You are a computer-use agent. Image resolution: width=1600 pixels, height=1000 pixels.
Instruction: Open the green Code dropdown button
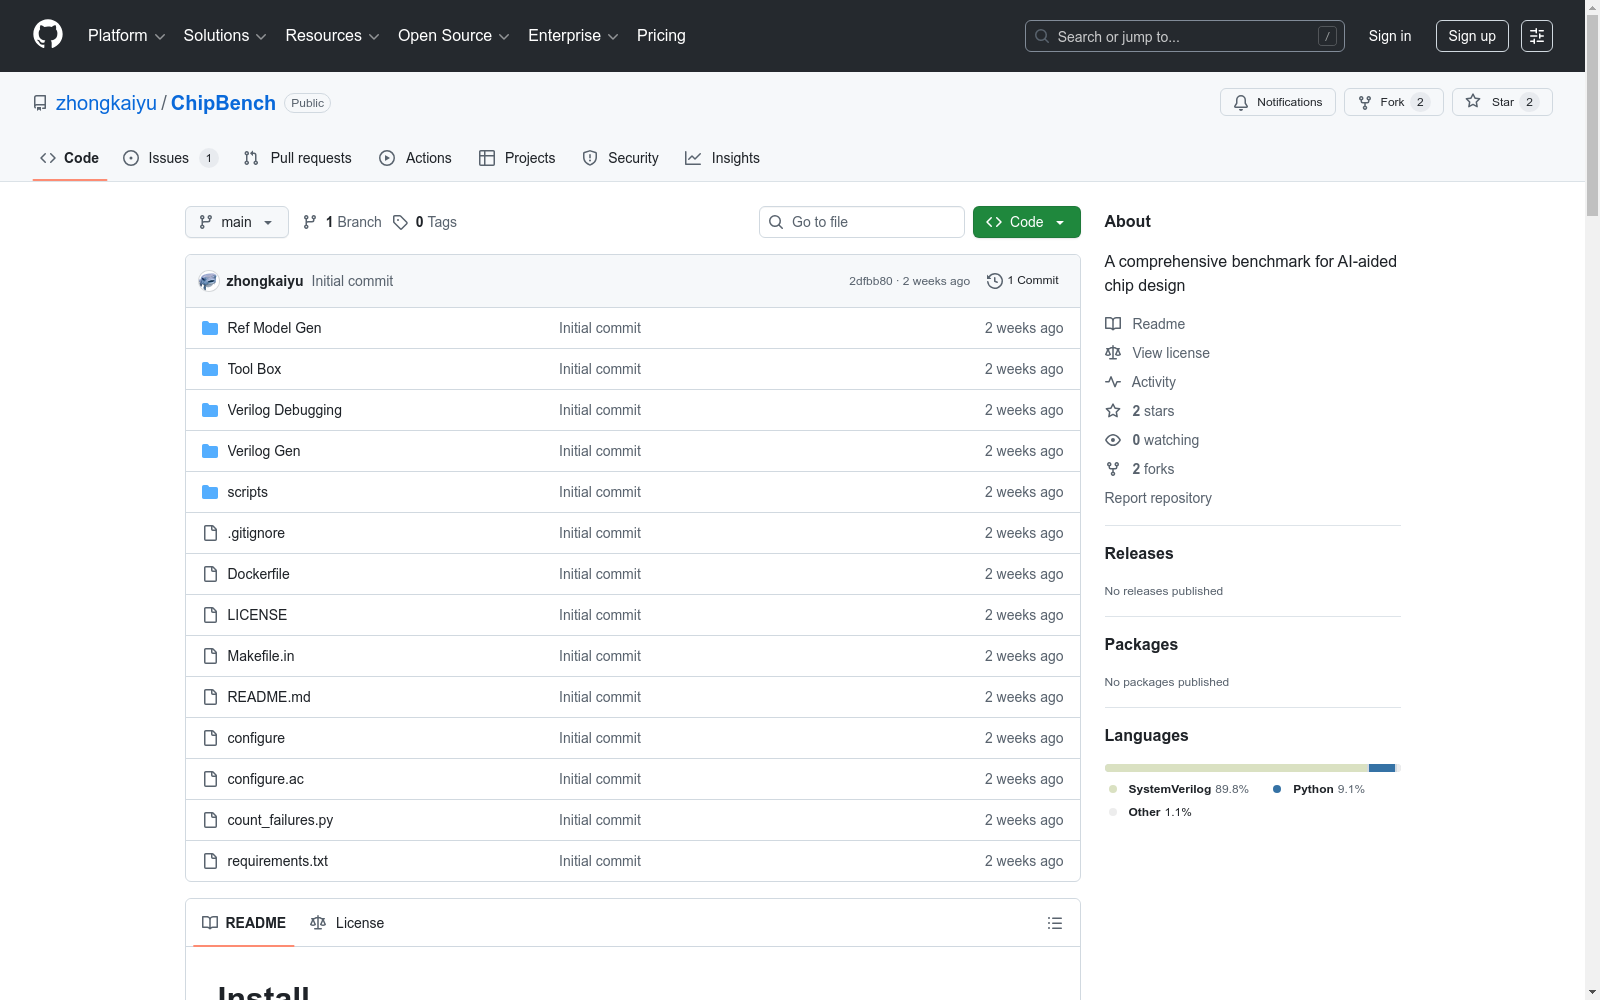(1026, 222)
